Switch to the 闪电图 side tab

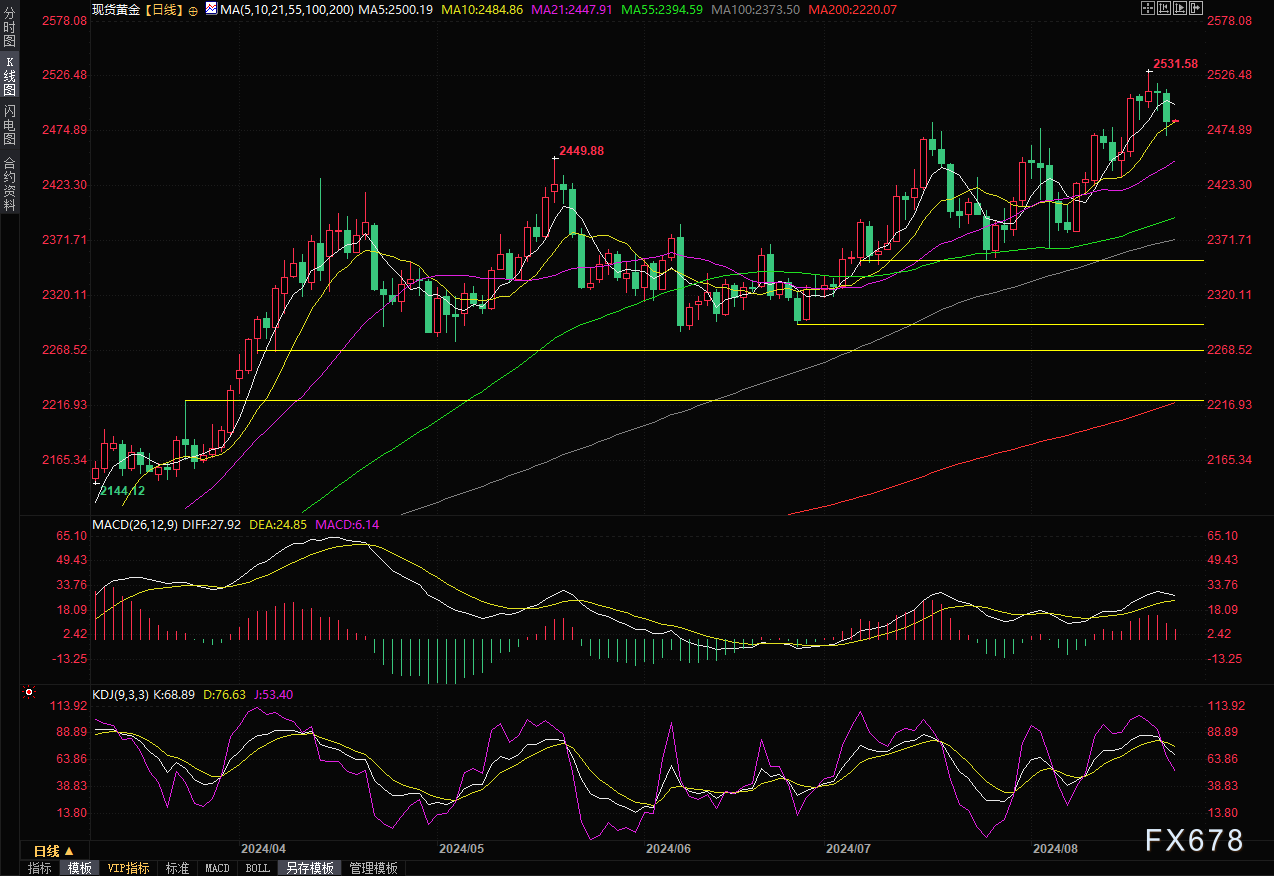(9, 125)
